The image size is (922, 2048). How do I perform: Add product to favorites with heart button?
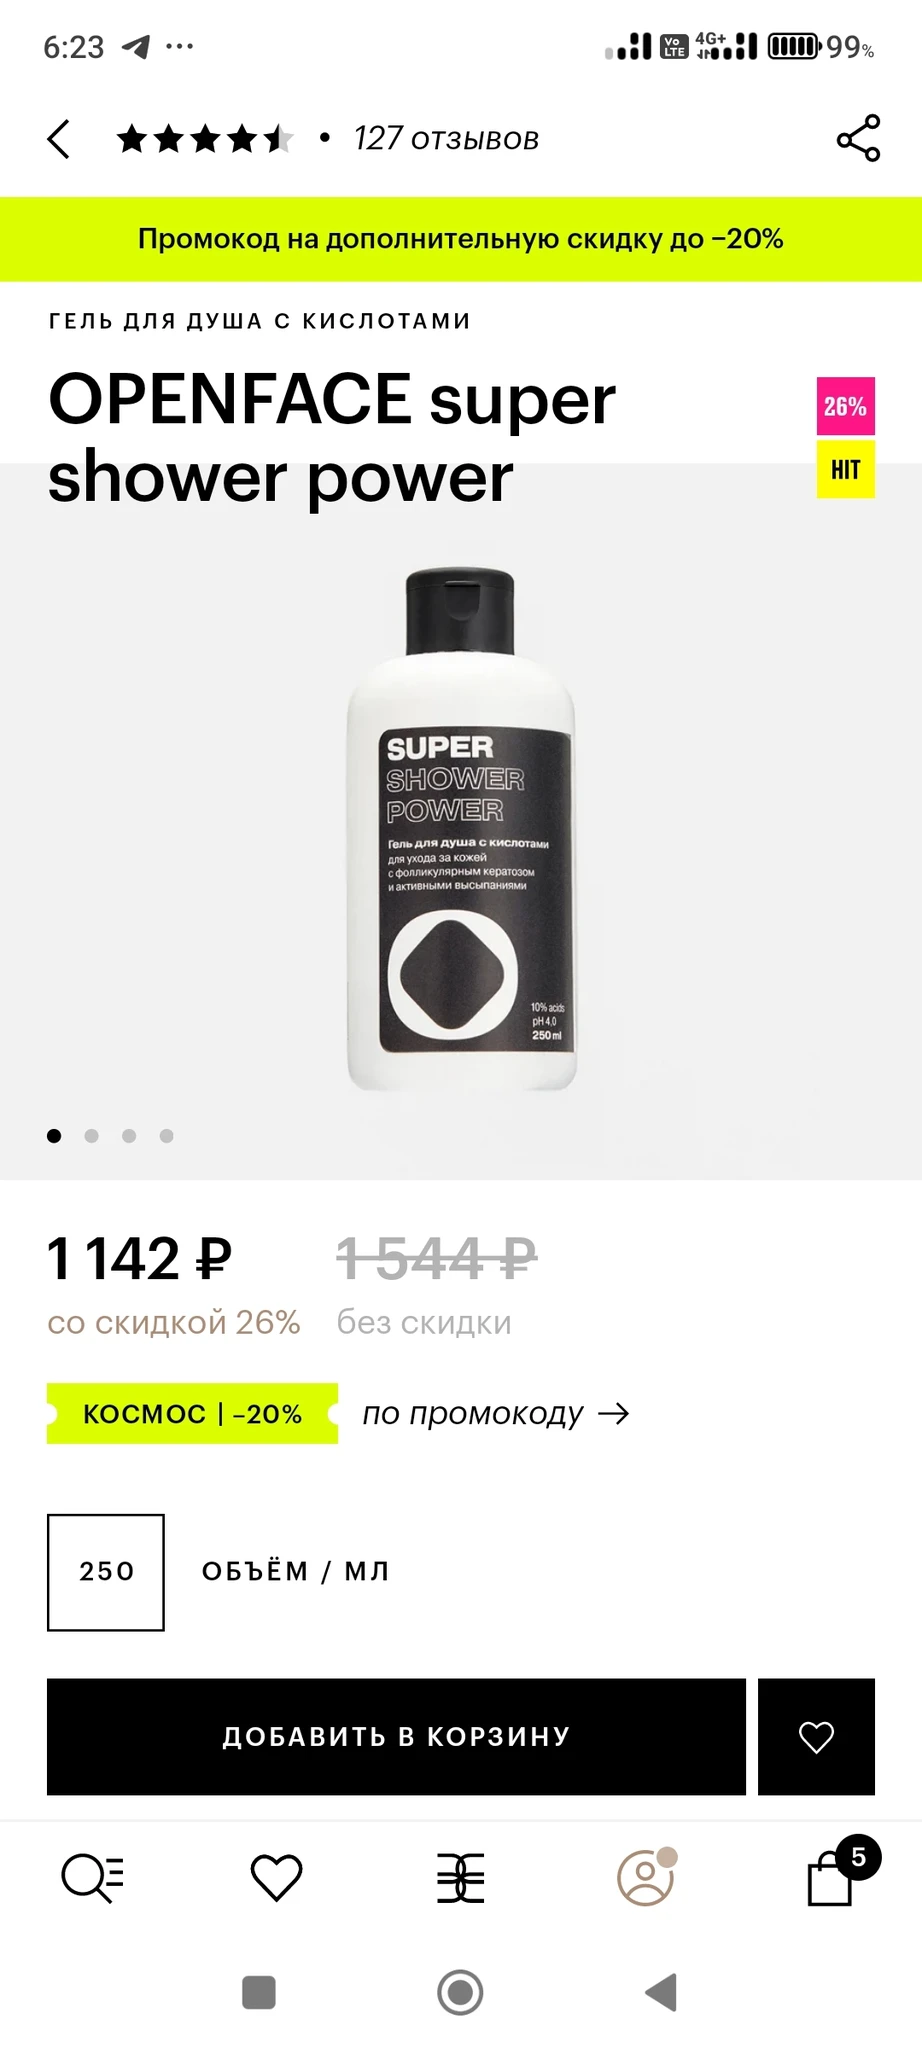tap(816, 1737)
